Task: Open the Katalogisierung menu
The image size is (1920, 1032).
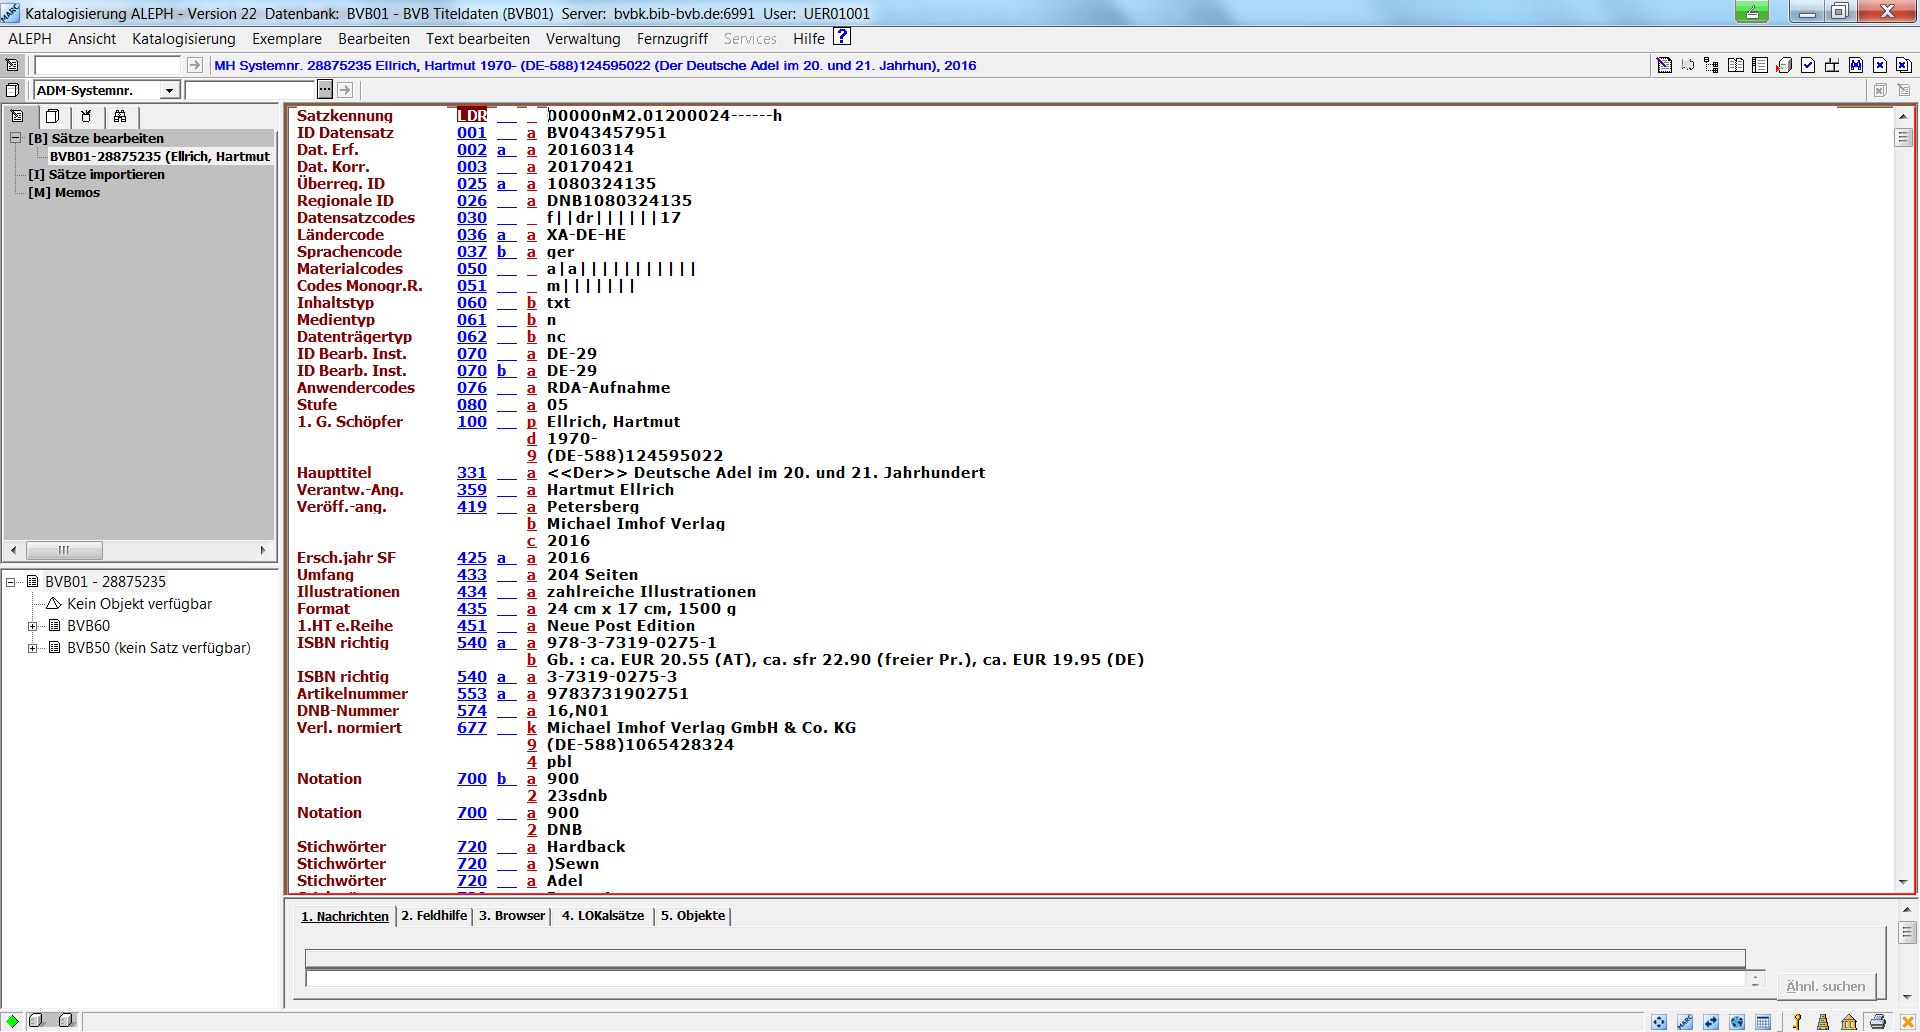Action: pos(183,38)
